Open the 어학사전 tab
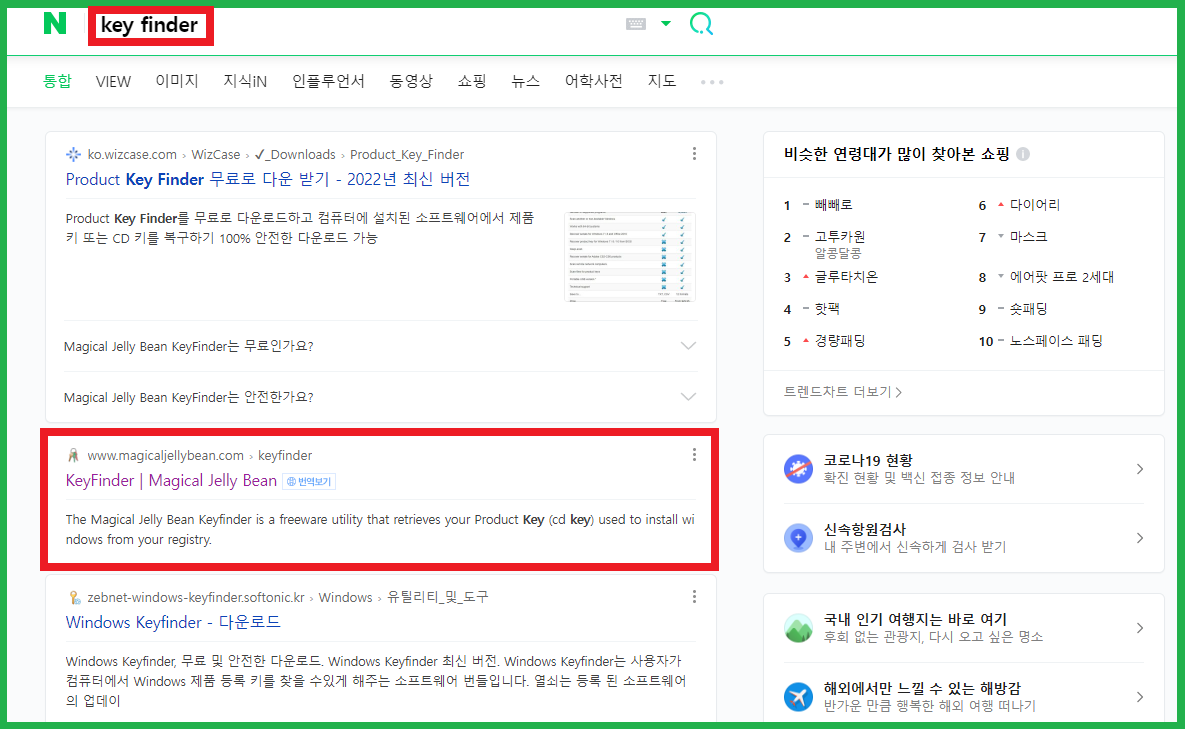 click(x=593, y=81)
